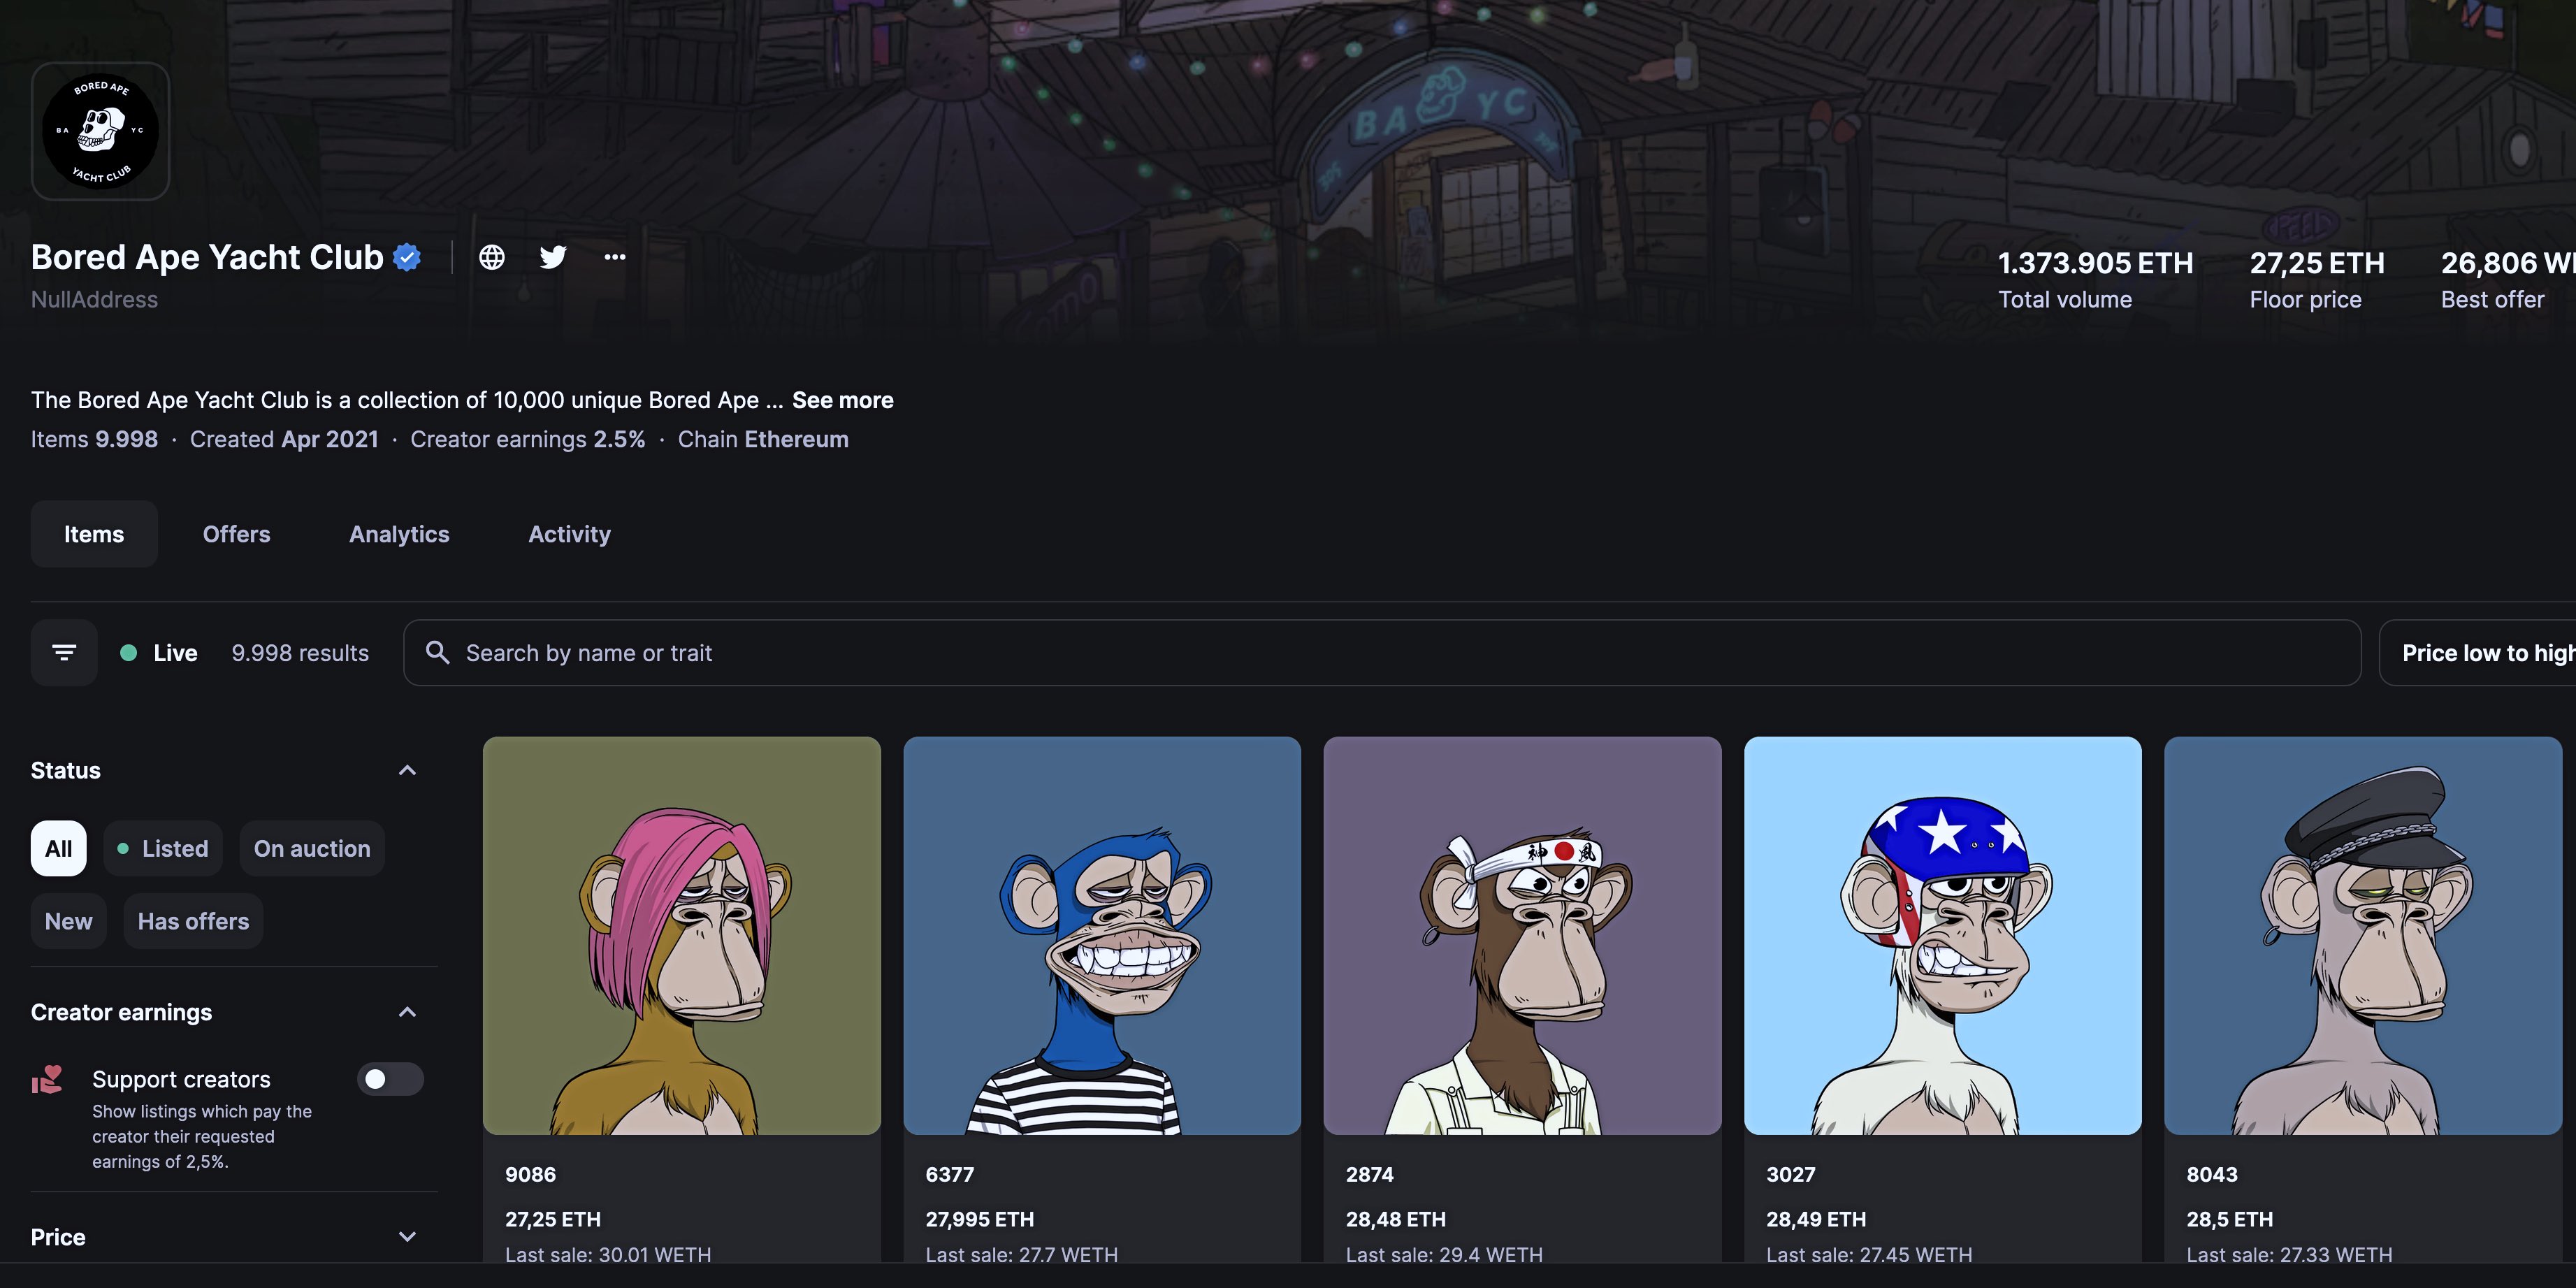Click the blue verified badge icon
Image resolution: width=2576 pixels, height=1288 pixels.
[x=407, y=258]
